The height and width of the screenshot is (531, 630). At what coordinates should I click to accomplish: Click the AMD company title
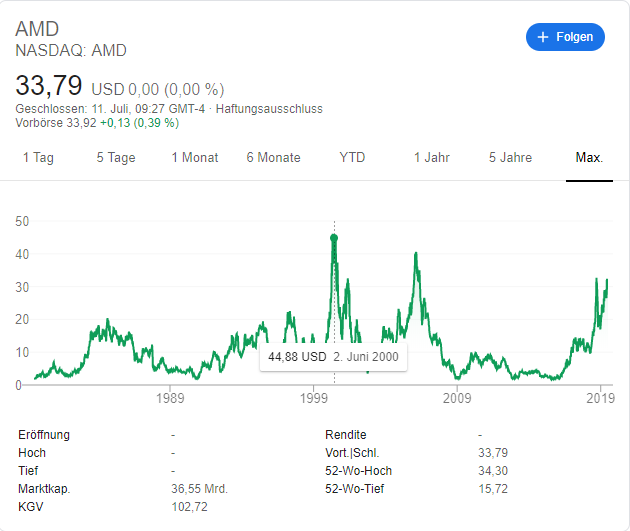37,29
